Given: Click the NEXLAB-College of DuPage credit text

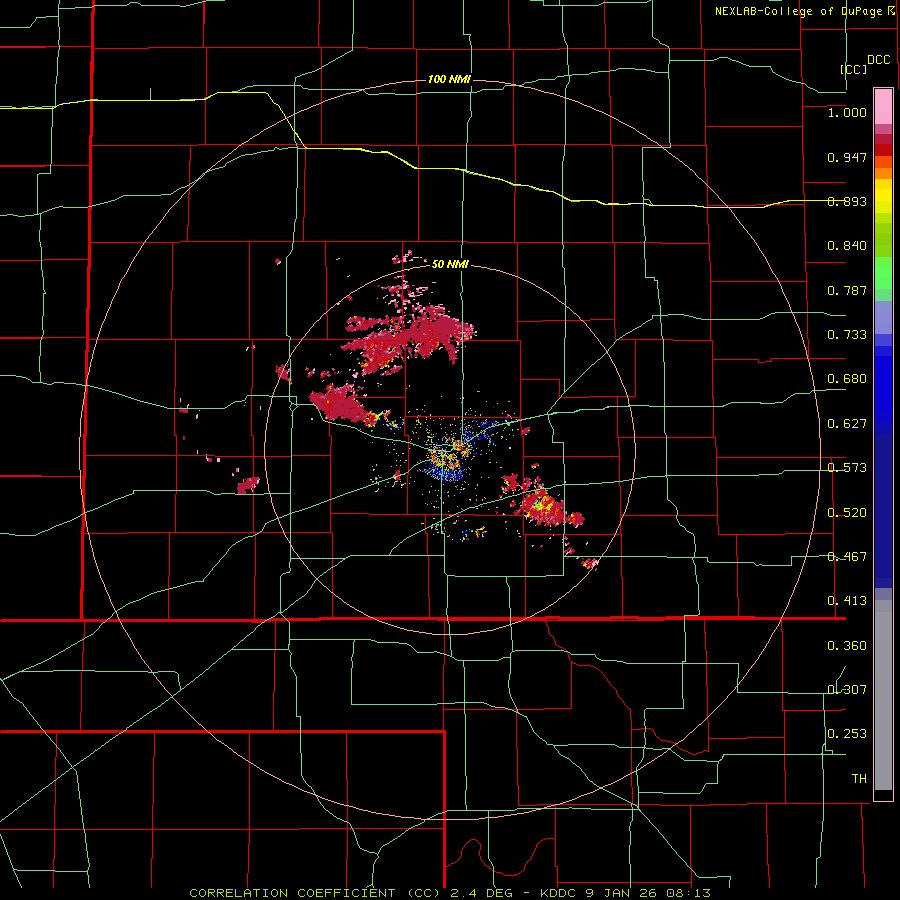Looking at the screenshot, I should [801, 11].
